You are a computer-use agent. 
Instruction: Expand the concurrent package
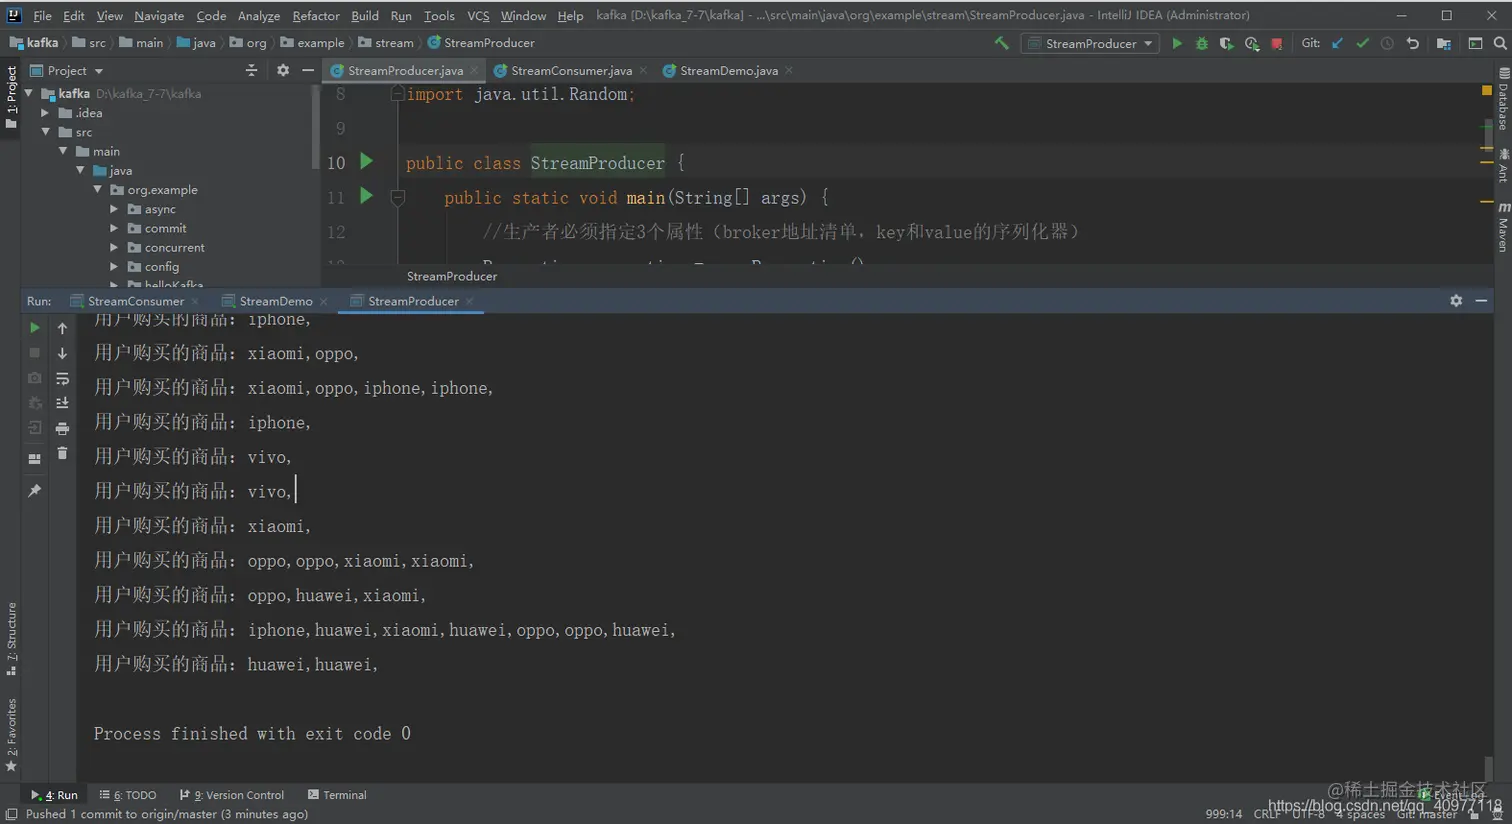[x=114, y=247]
